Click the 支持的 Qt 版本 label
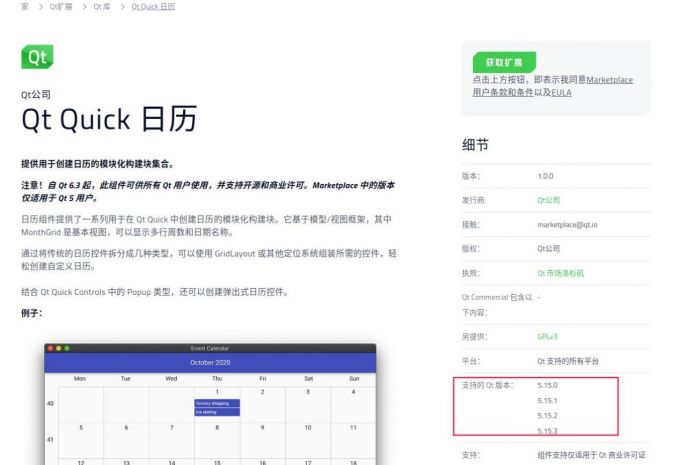 [x=488, y=385]
